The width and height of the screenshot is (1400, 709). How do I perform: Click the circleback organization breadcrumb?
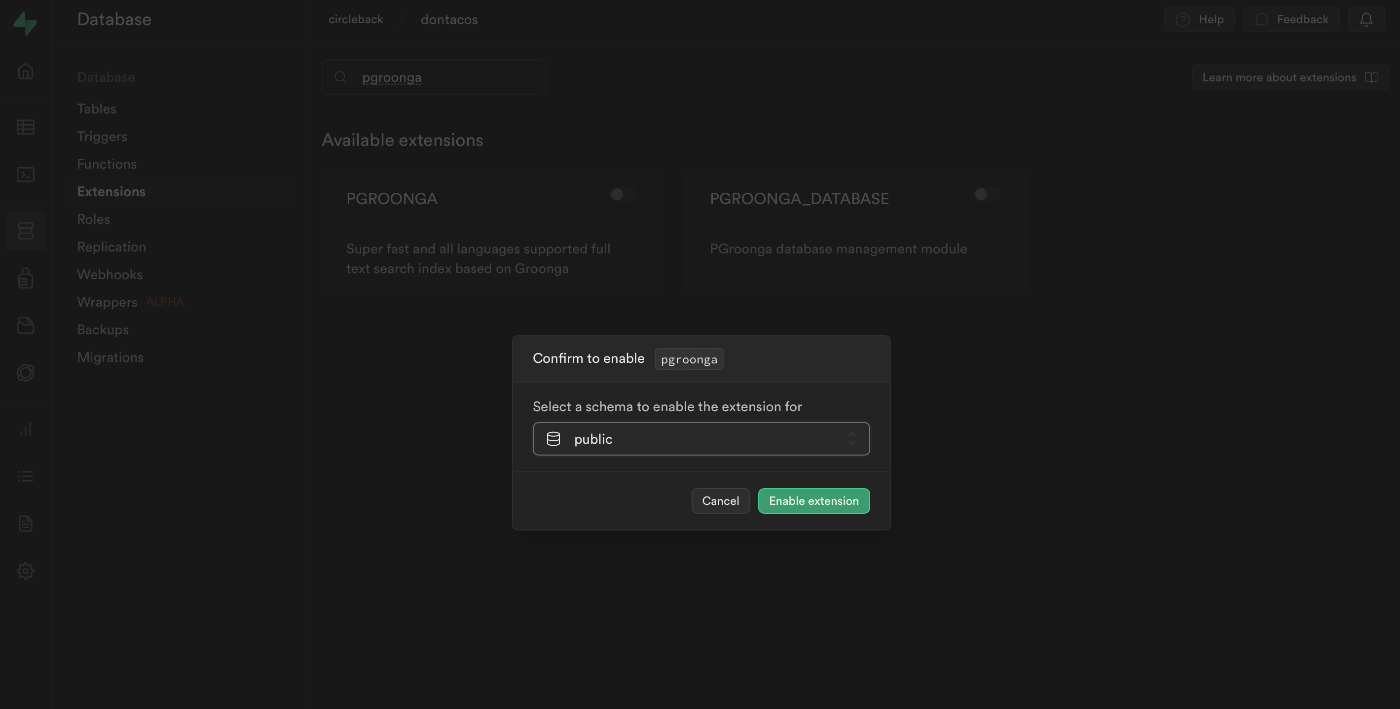pyautogui.click(x=356, y=19)
